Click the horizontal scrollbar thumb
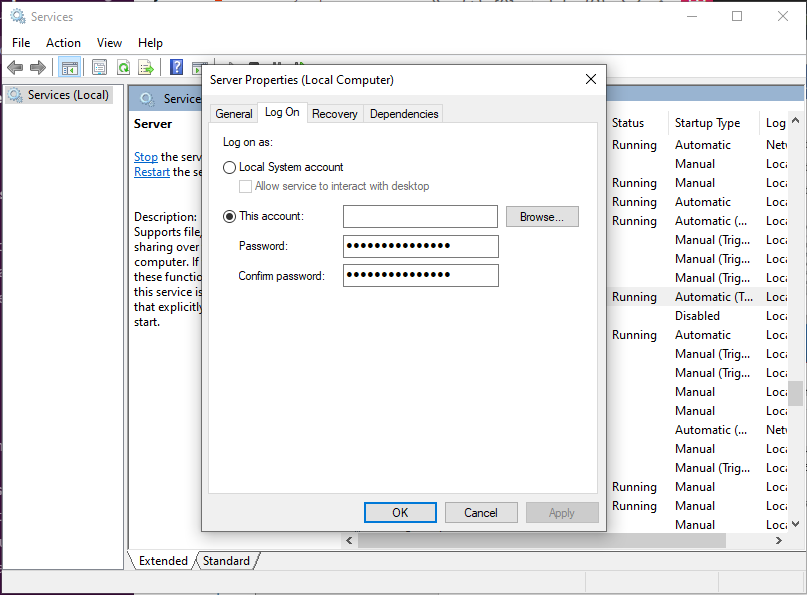Viewport: 807px width, 595px height. click(542, 540)
